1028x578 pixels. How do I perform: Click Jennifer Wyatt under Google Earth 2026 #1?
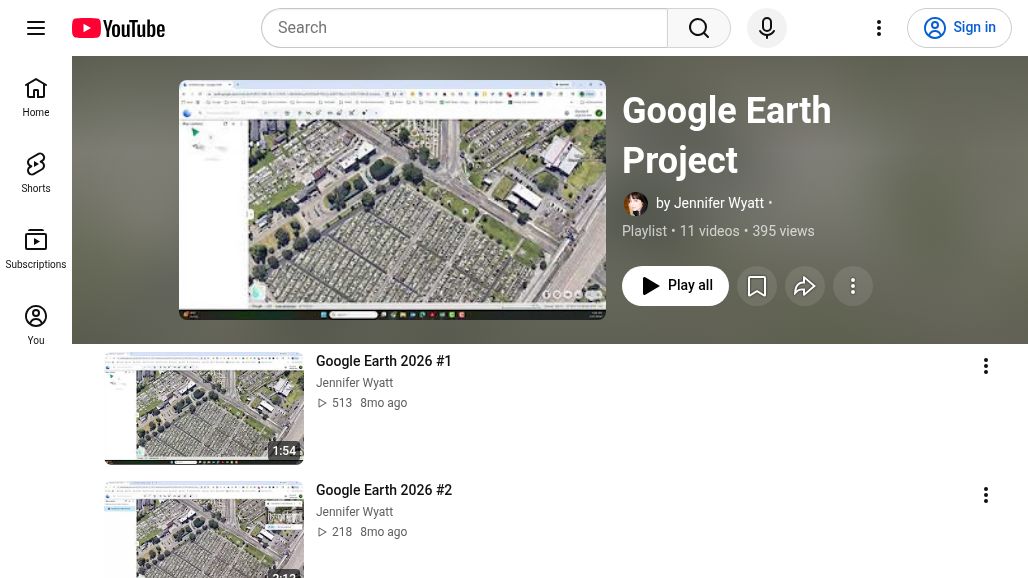355,383
